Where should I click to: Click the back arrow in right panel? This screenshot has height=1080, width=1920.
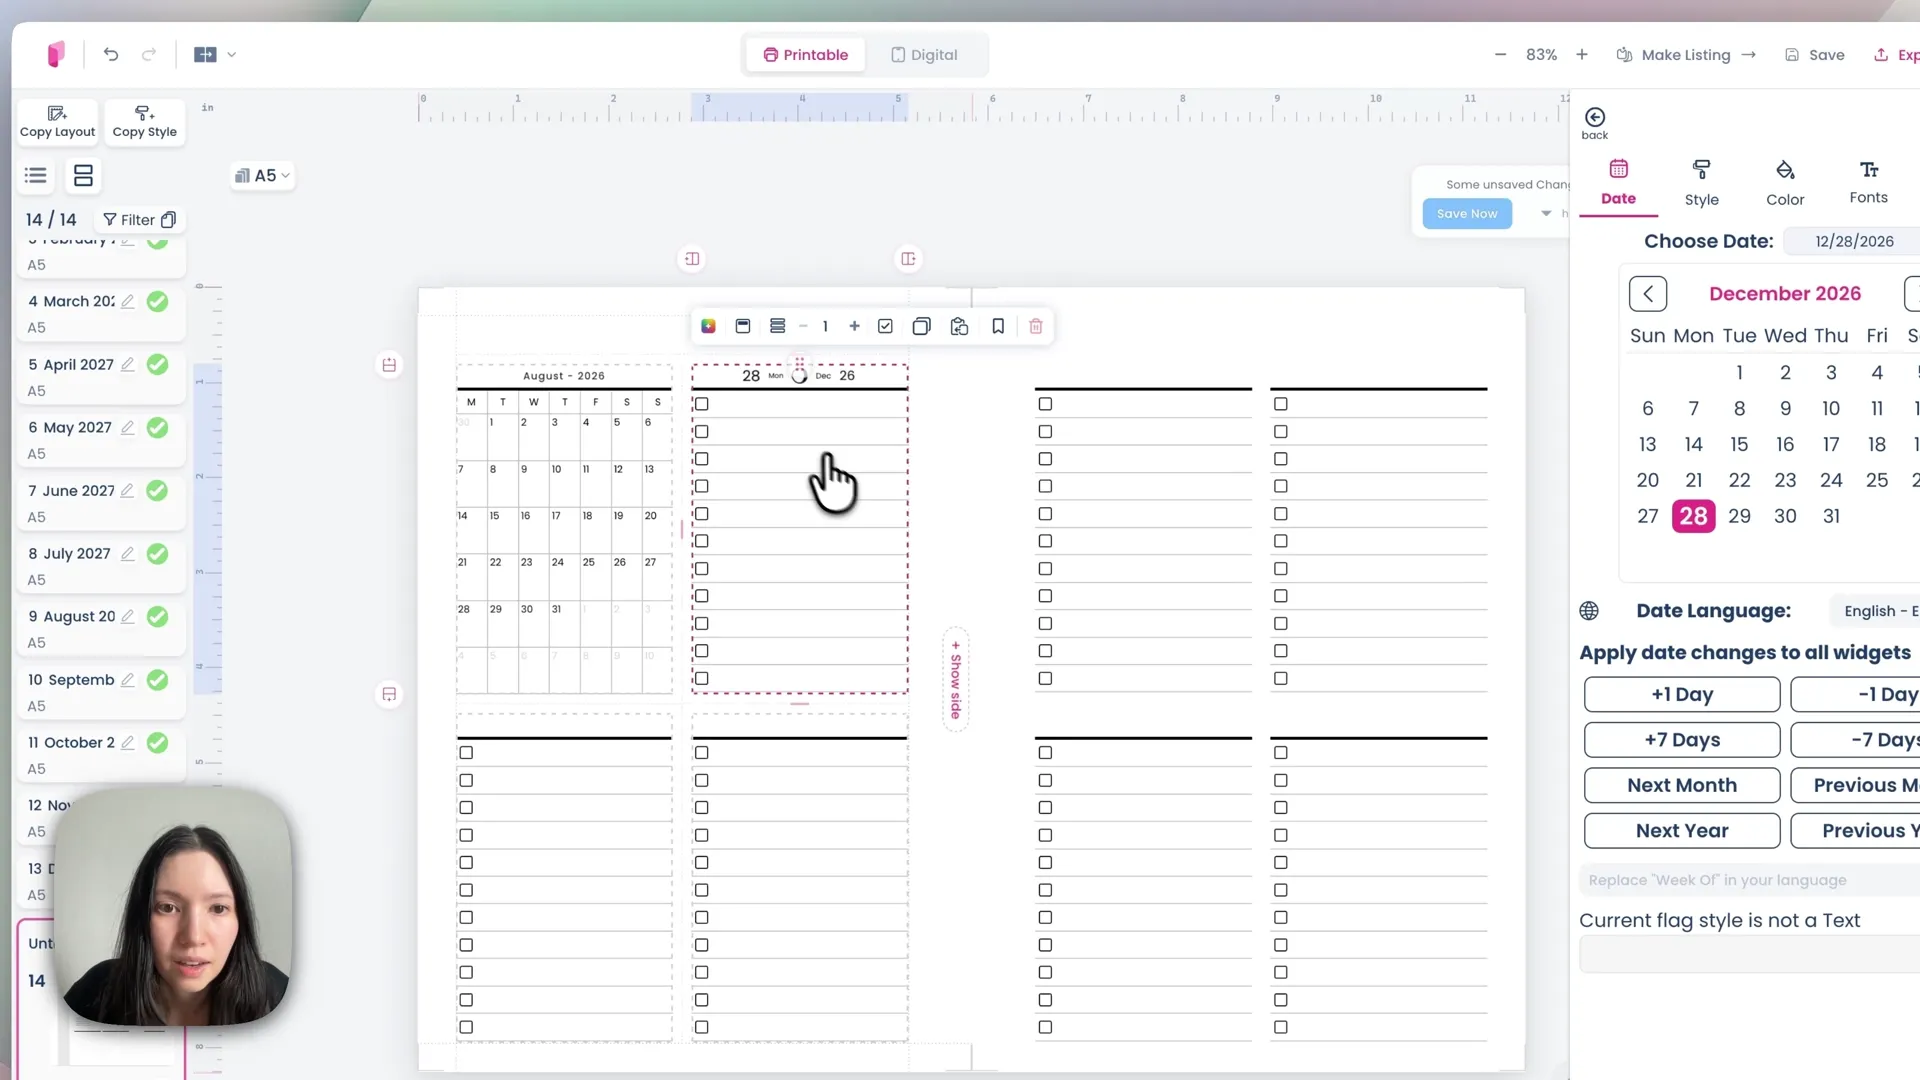(x=1595, y=123)
